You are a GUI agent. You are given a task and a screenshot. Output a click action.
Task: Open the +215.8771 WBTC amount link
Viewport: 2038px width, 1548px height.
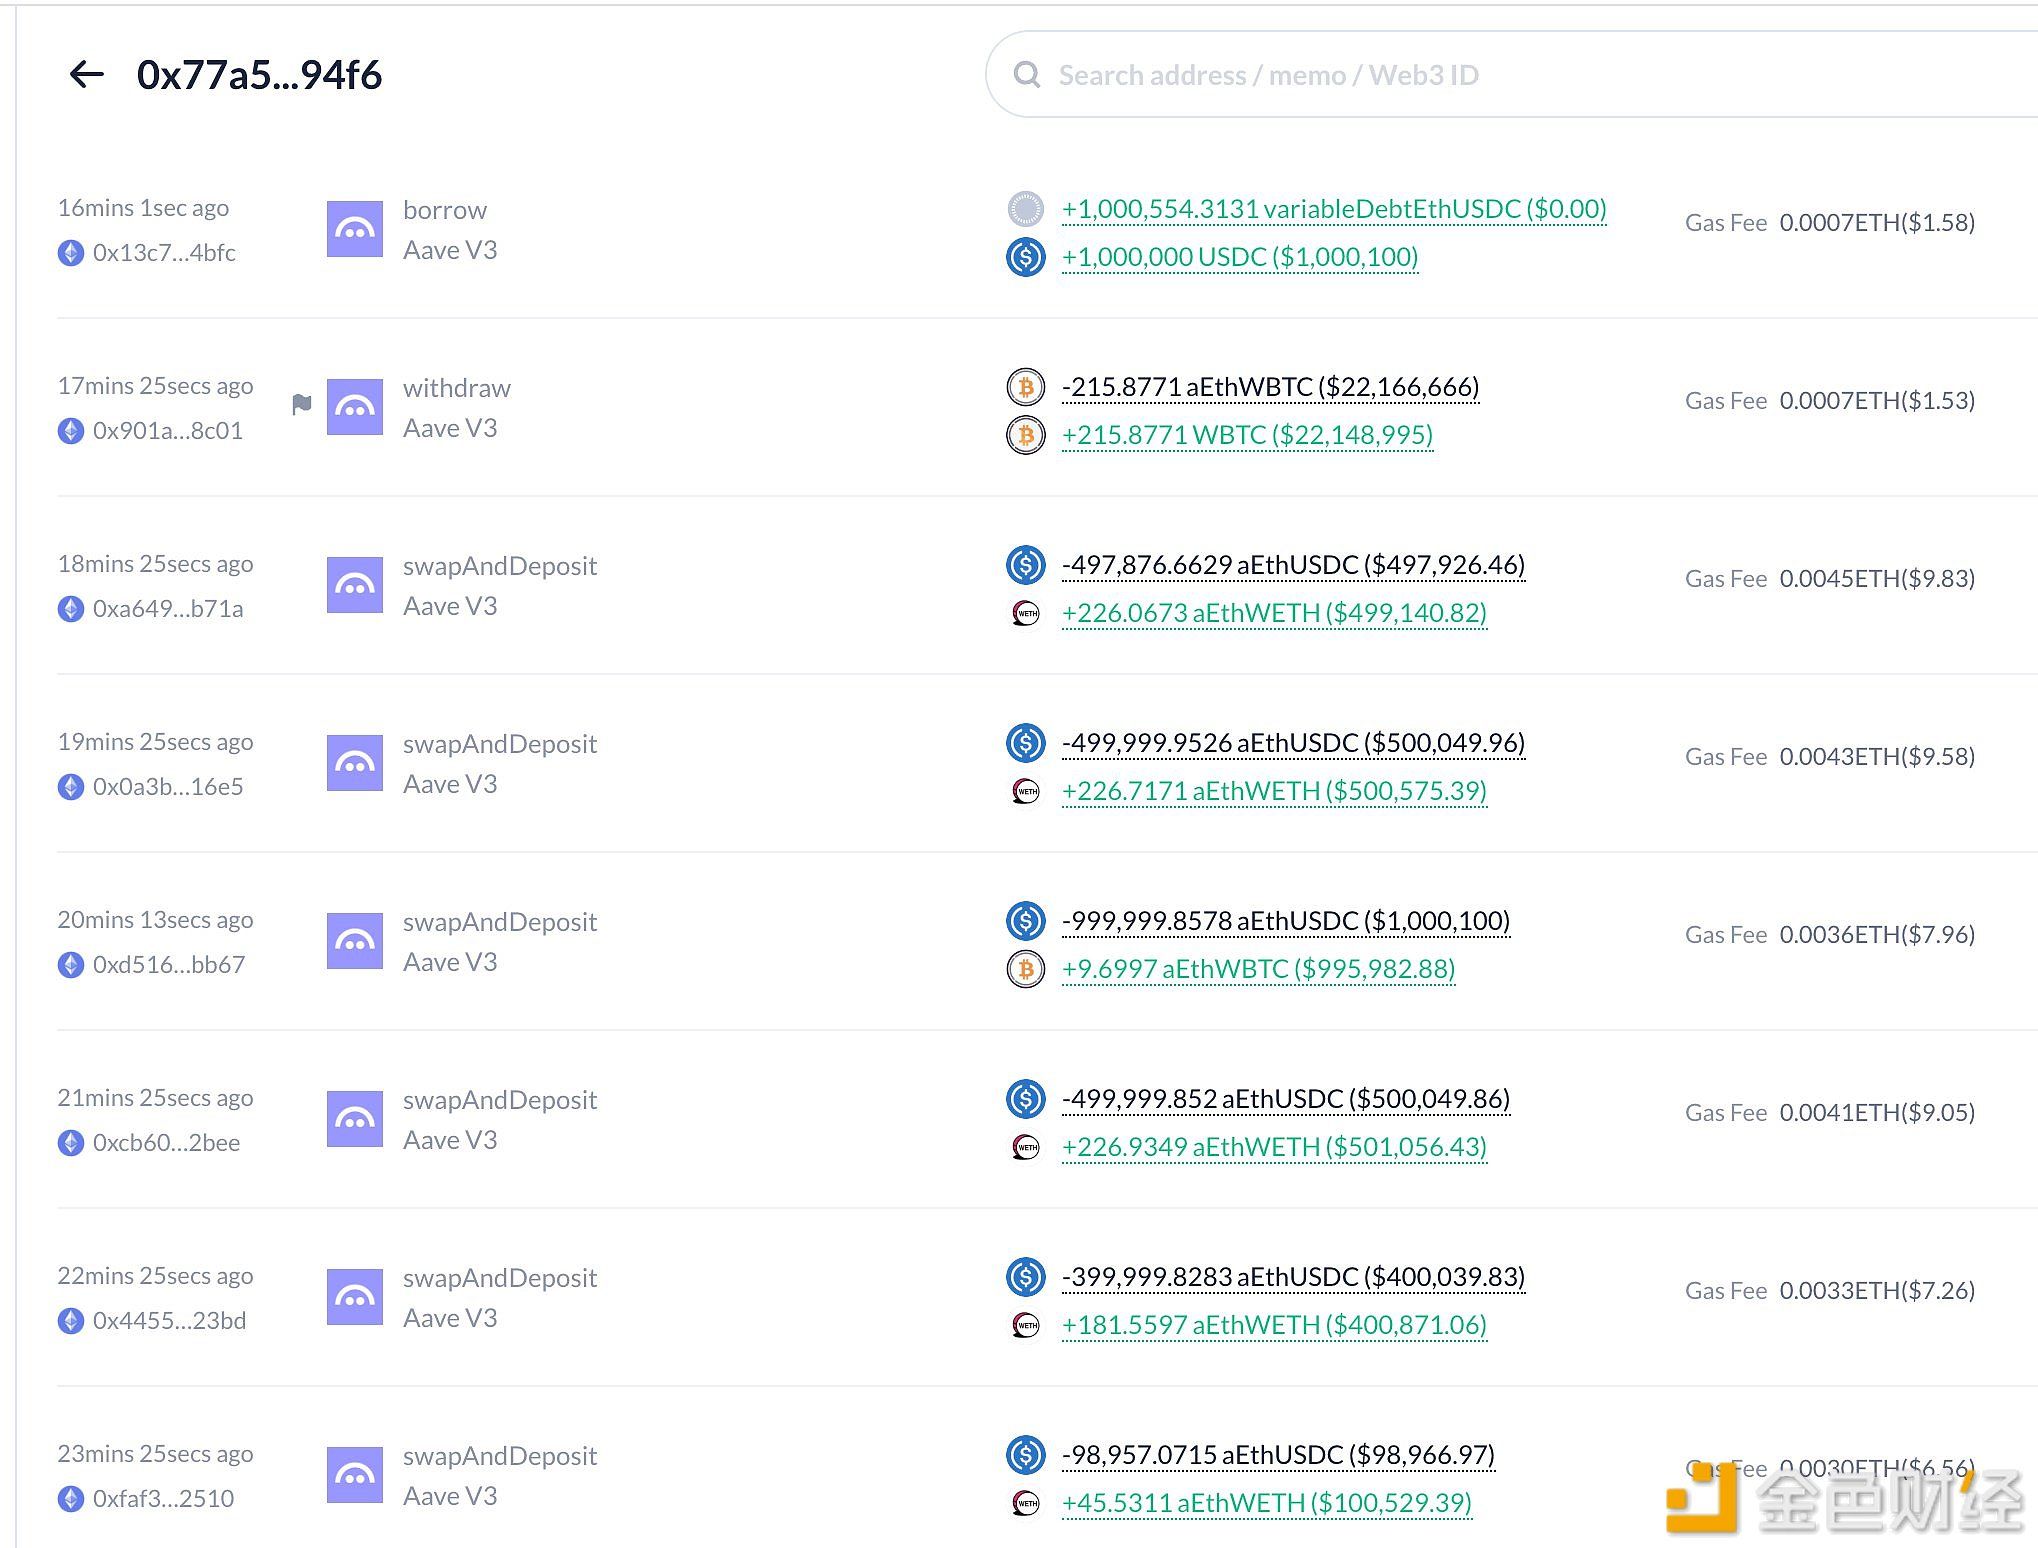coord(1246,435)
